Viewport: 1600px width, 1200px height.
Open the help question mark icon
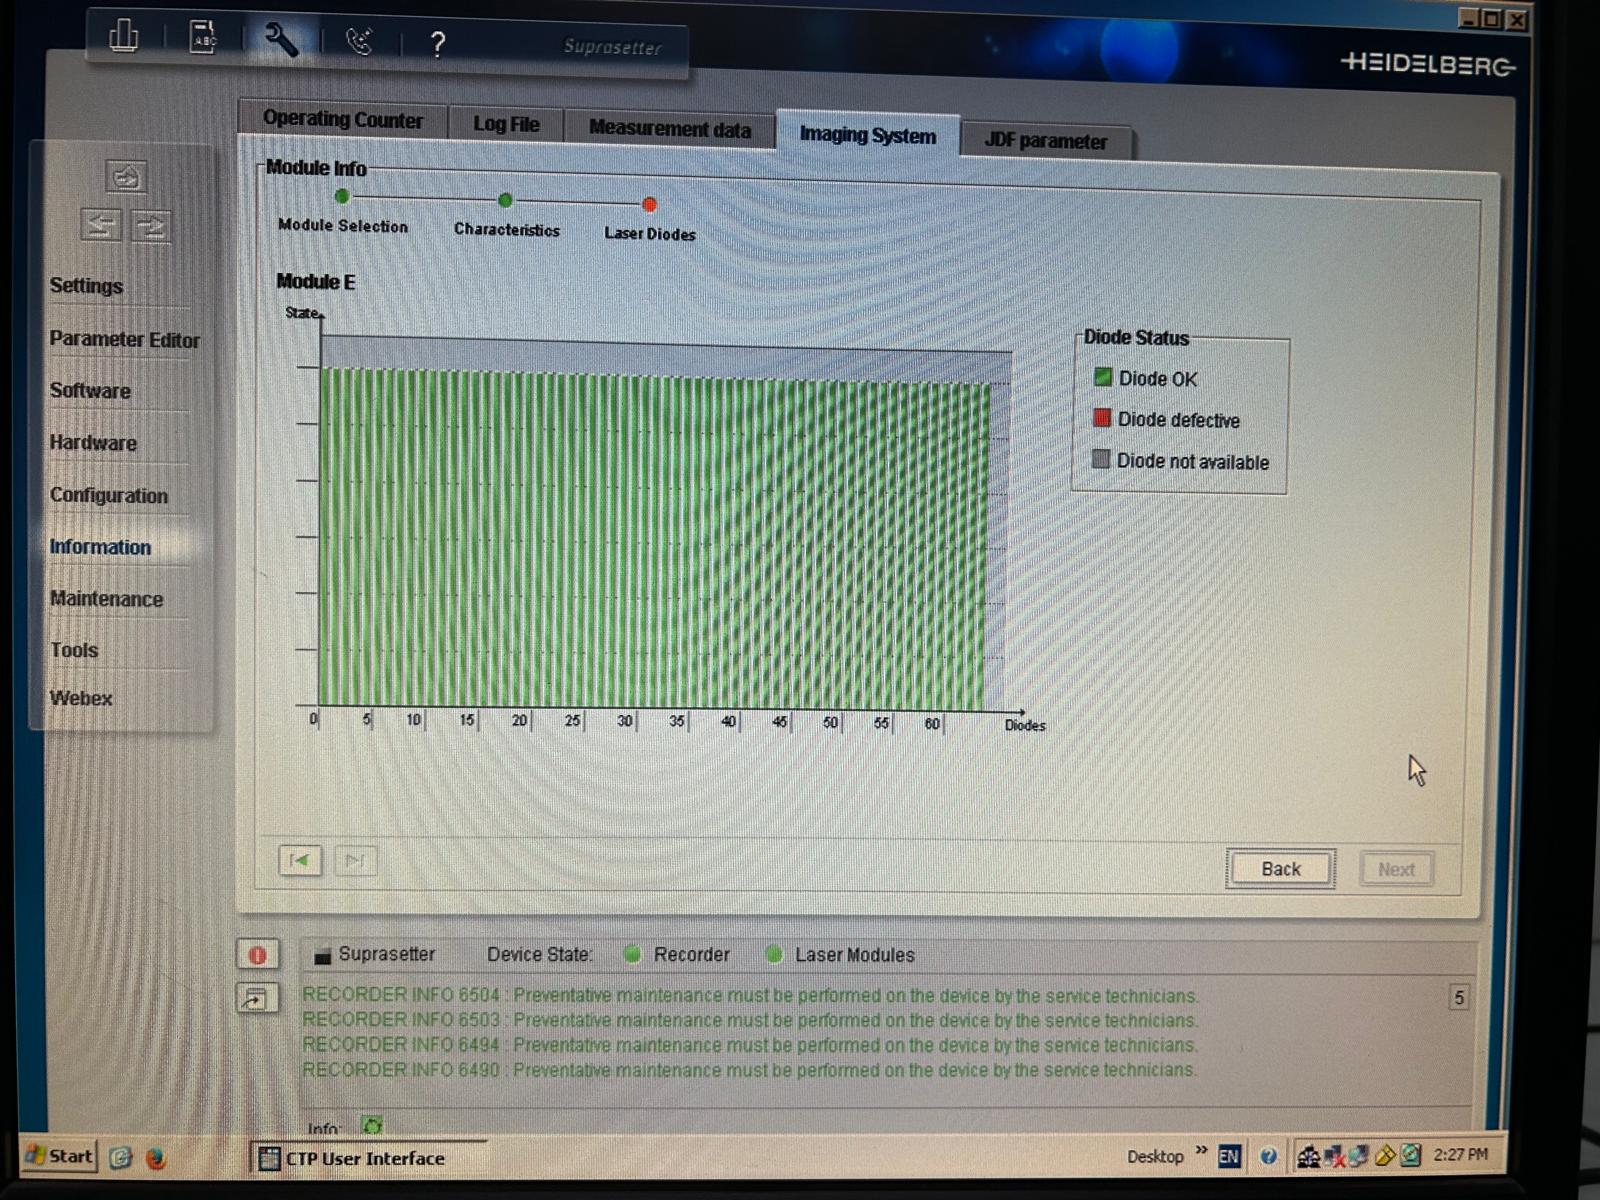pos(437,44)
